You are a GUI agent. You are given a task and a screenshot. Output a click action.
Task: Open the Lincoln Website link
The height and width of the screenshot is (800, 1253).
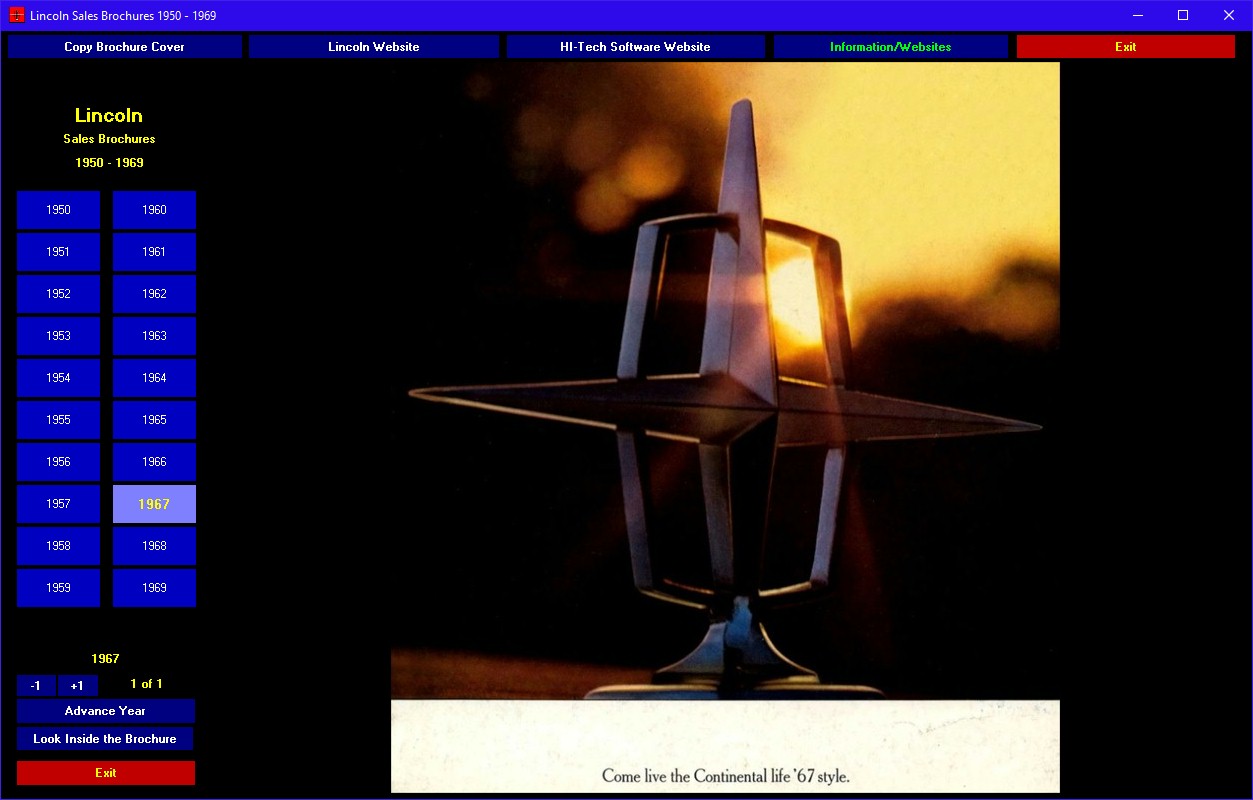pos(374,47)
